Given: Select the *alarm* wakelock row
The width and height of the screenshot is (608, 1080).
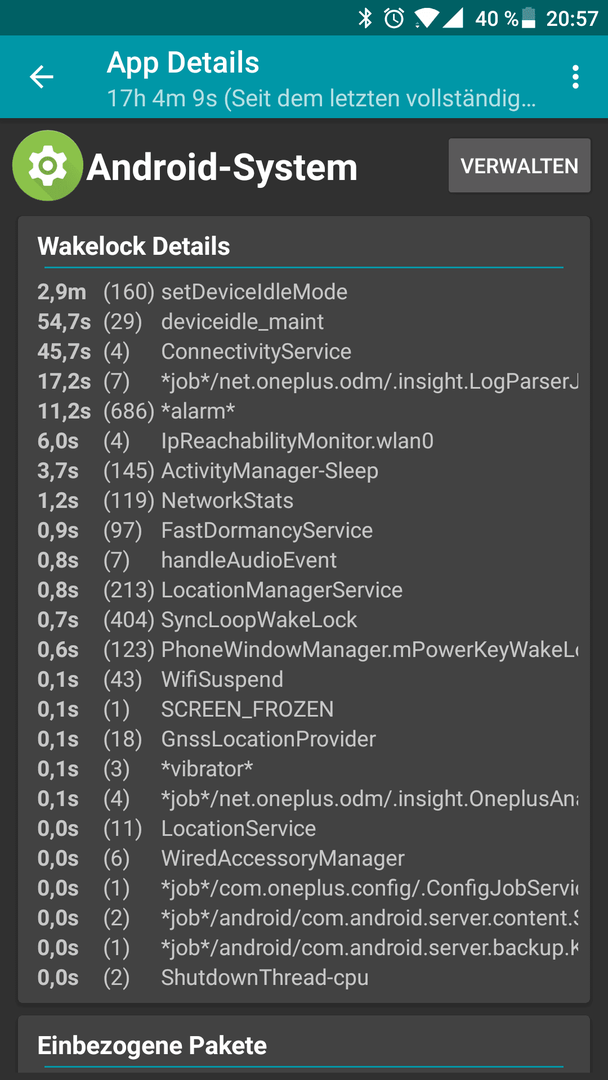Looking at the screenshot, I should 304,411.
